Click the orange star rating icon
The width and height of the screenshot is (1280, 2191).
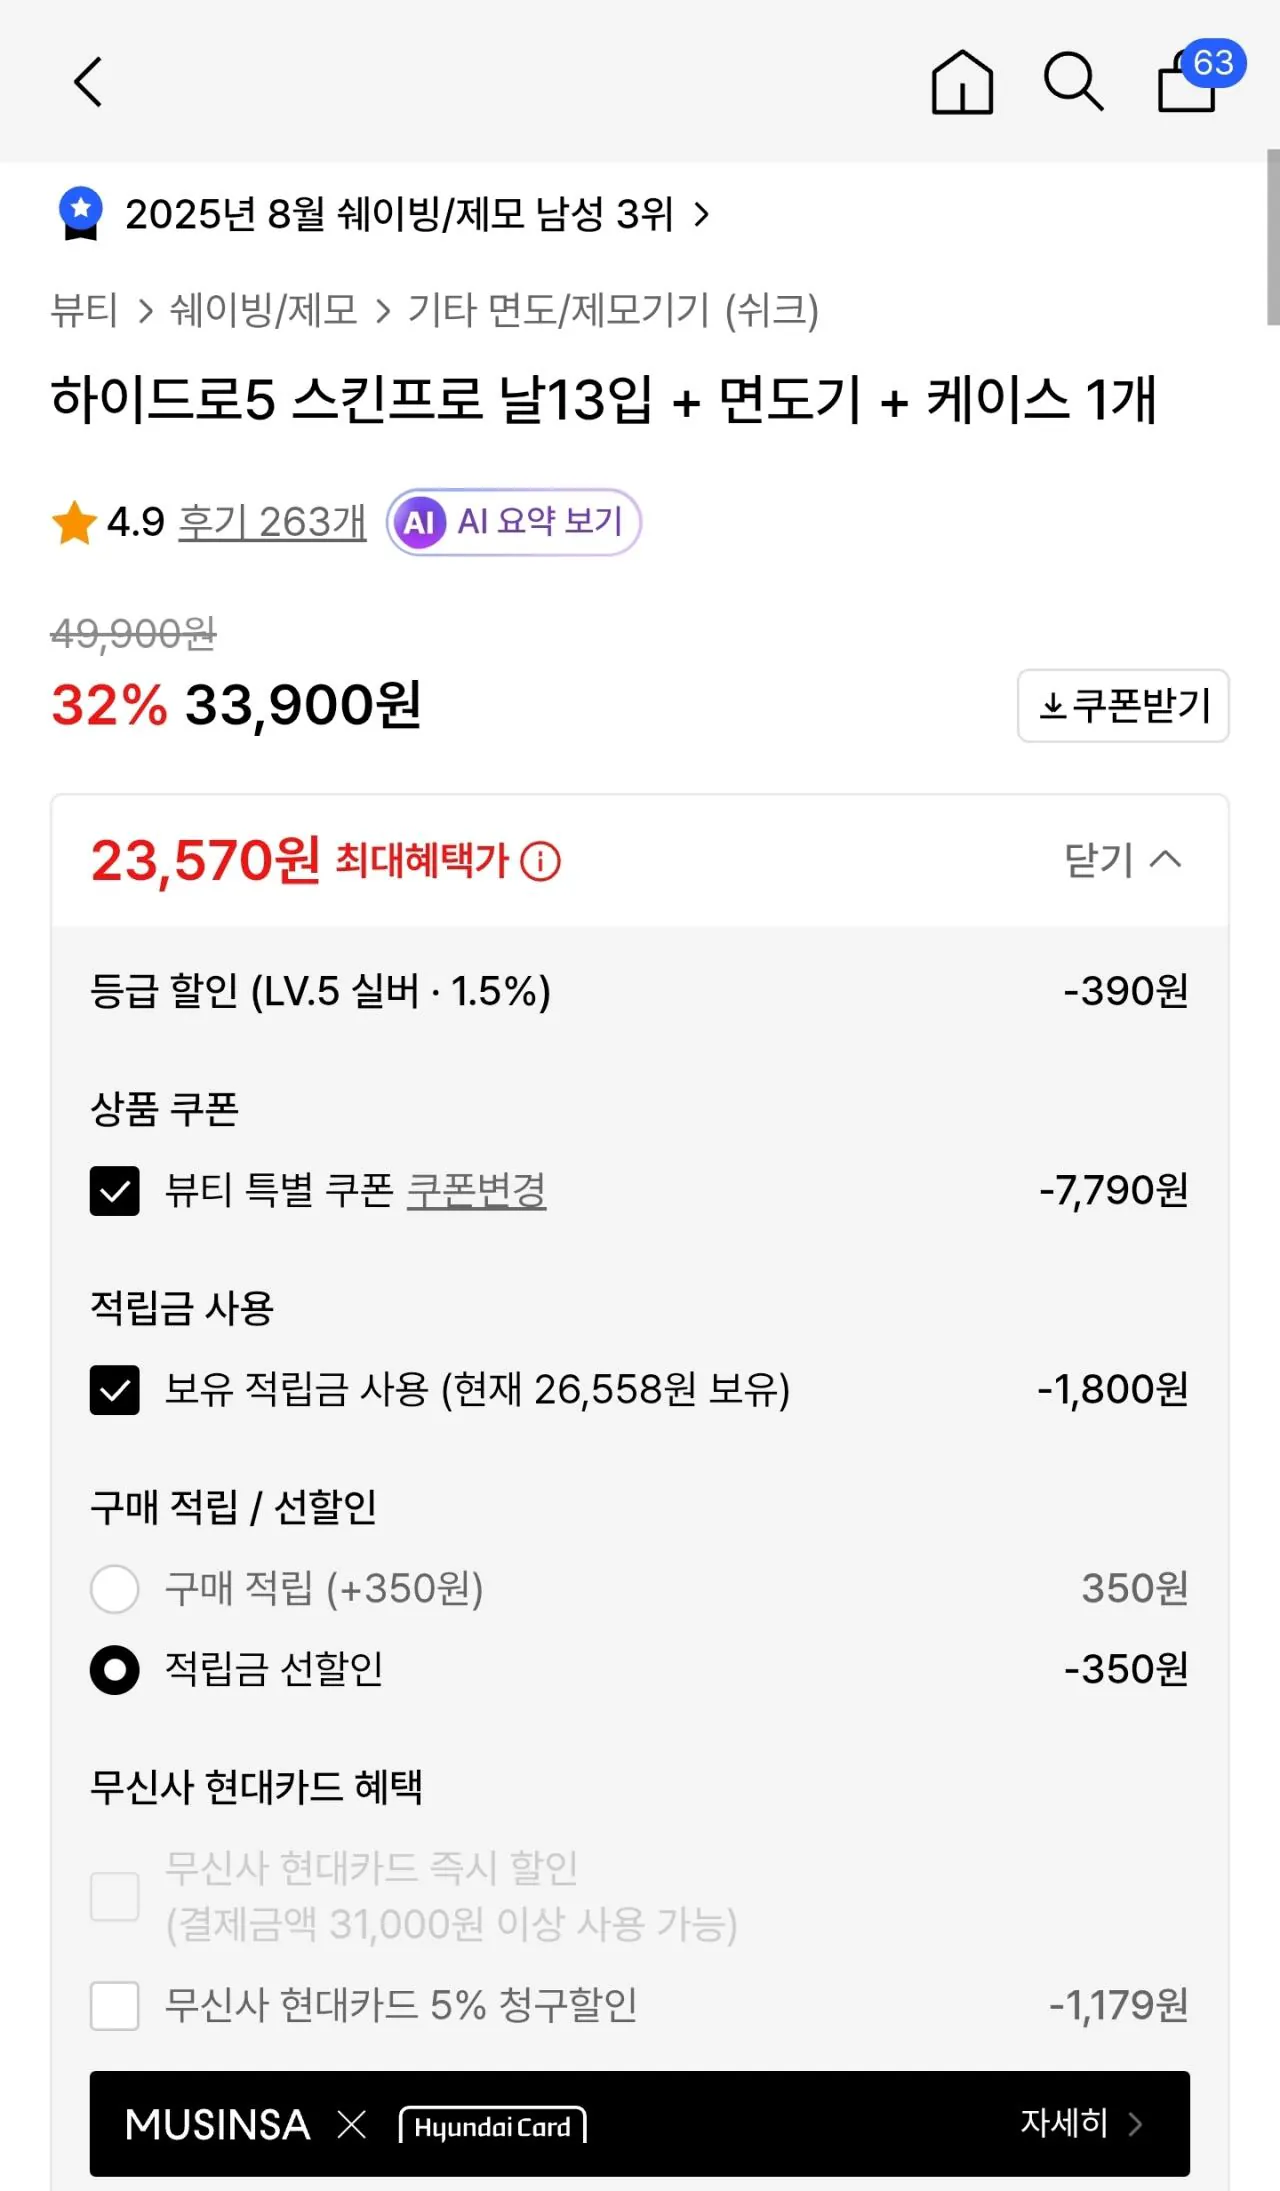coord(74,523)
